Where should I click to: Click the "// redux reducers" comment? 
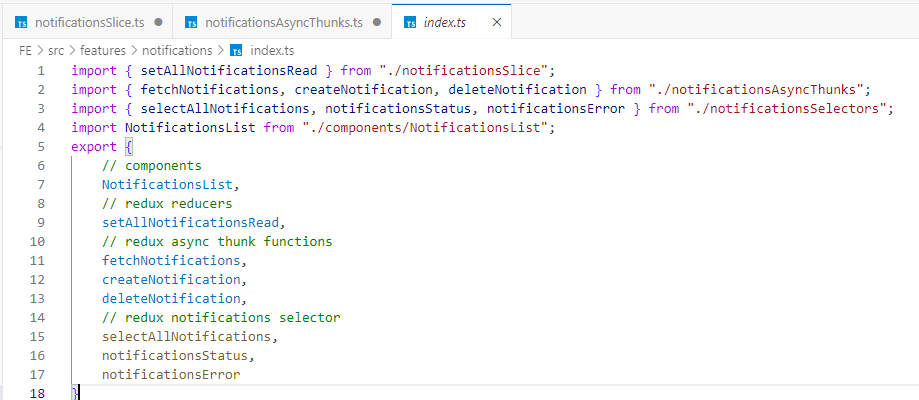(167, 204)
